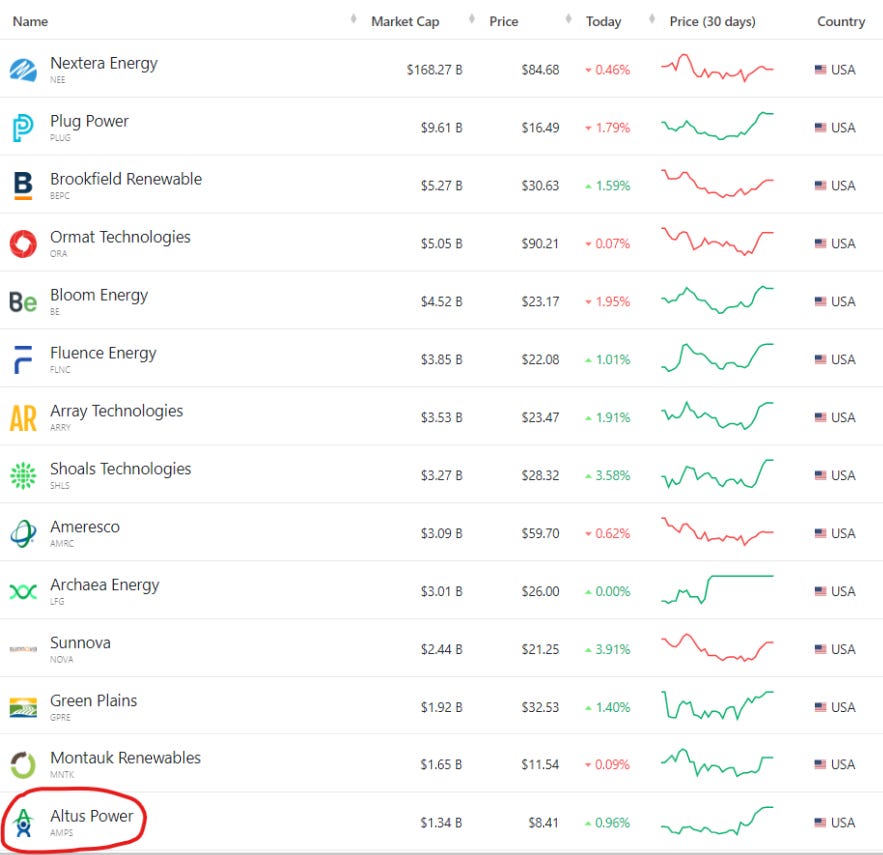Click the Fluence Energy logo icon

(23, 360)
